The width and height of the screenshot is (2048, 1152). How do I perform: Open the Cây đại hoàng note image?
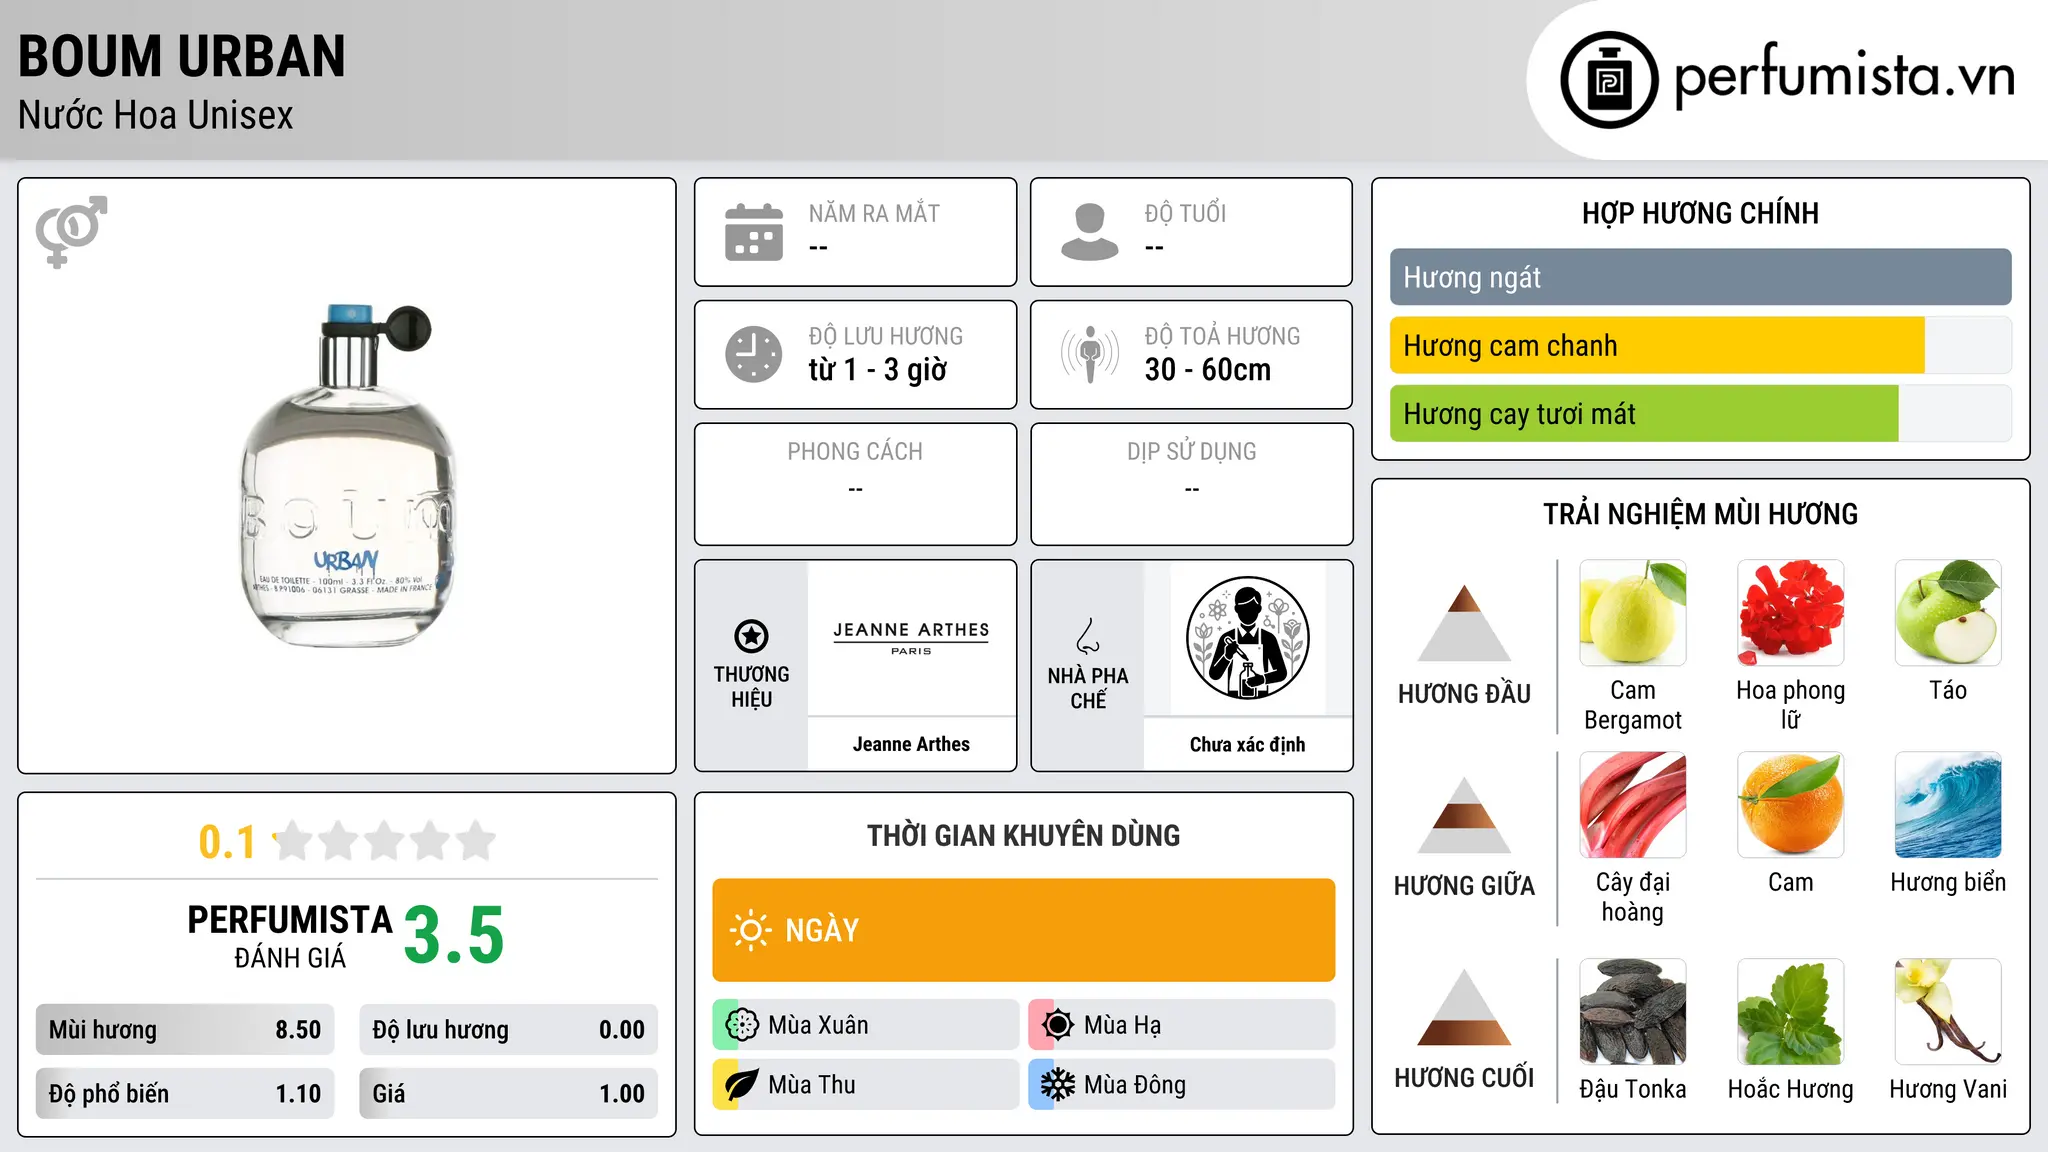pyautogui.click(x=1633, y=805)
